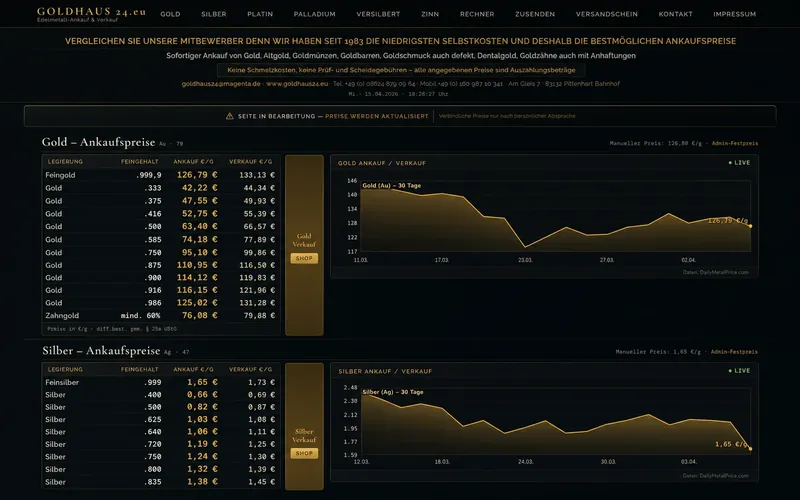Click the Silber .835 Ankauf price '1,38 €'

coord(202,482)
